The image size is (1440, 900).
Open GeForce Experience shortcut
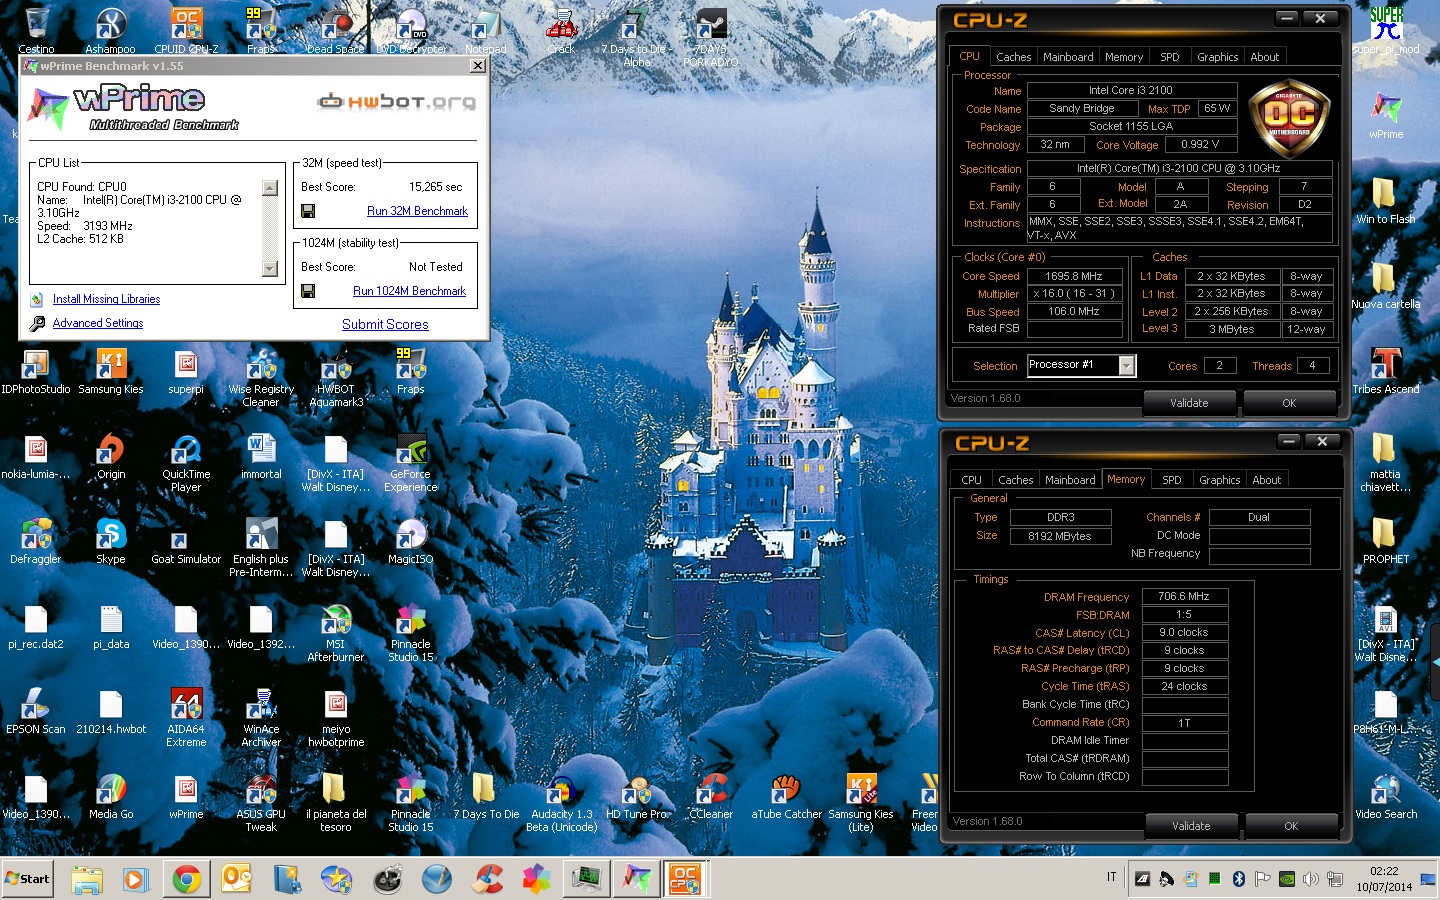(x=411, y=462)
